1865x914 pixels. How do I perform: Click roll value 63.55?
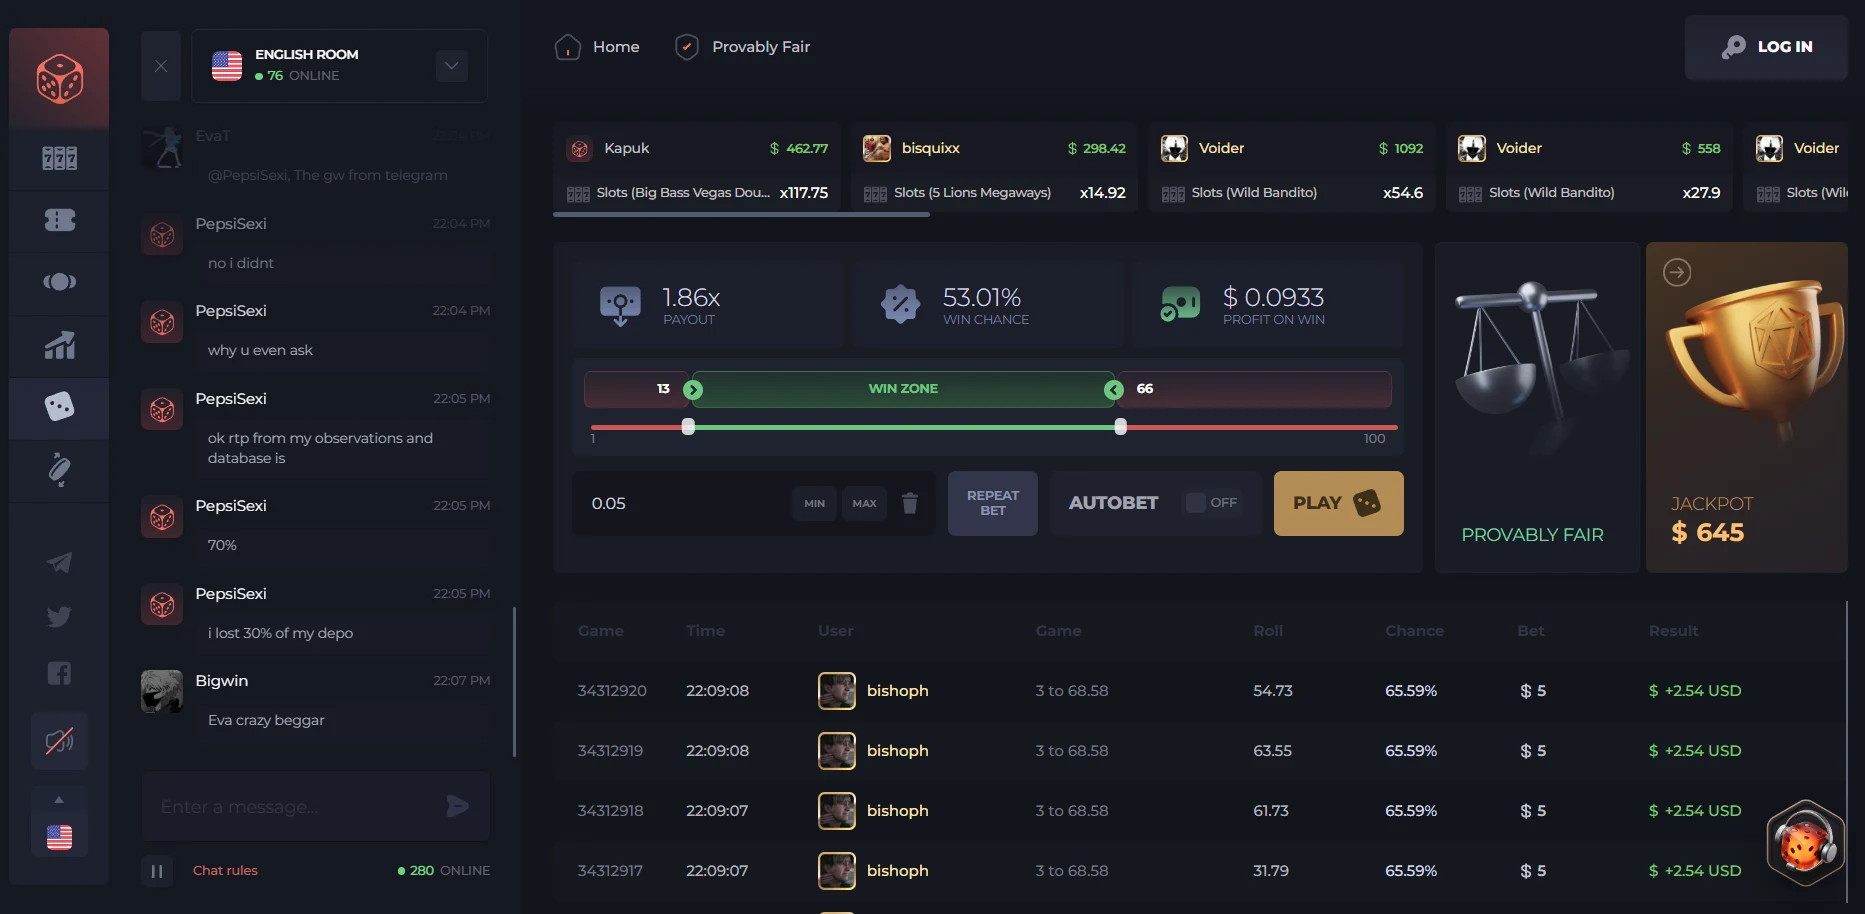point(1273,751)
